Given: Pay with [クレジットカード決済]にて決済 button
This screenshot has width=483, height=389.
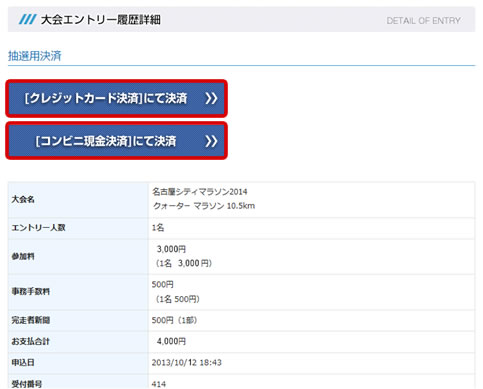Looking at the screenshot, I should tap(116, 98).
